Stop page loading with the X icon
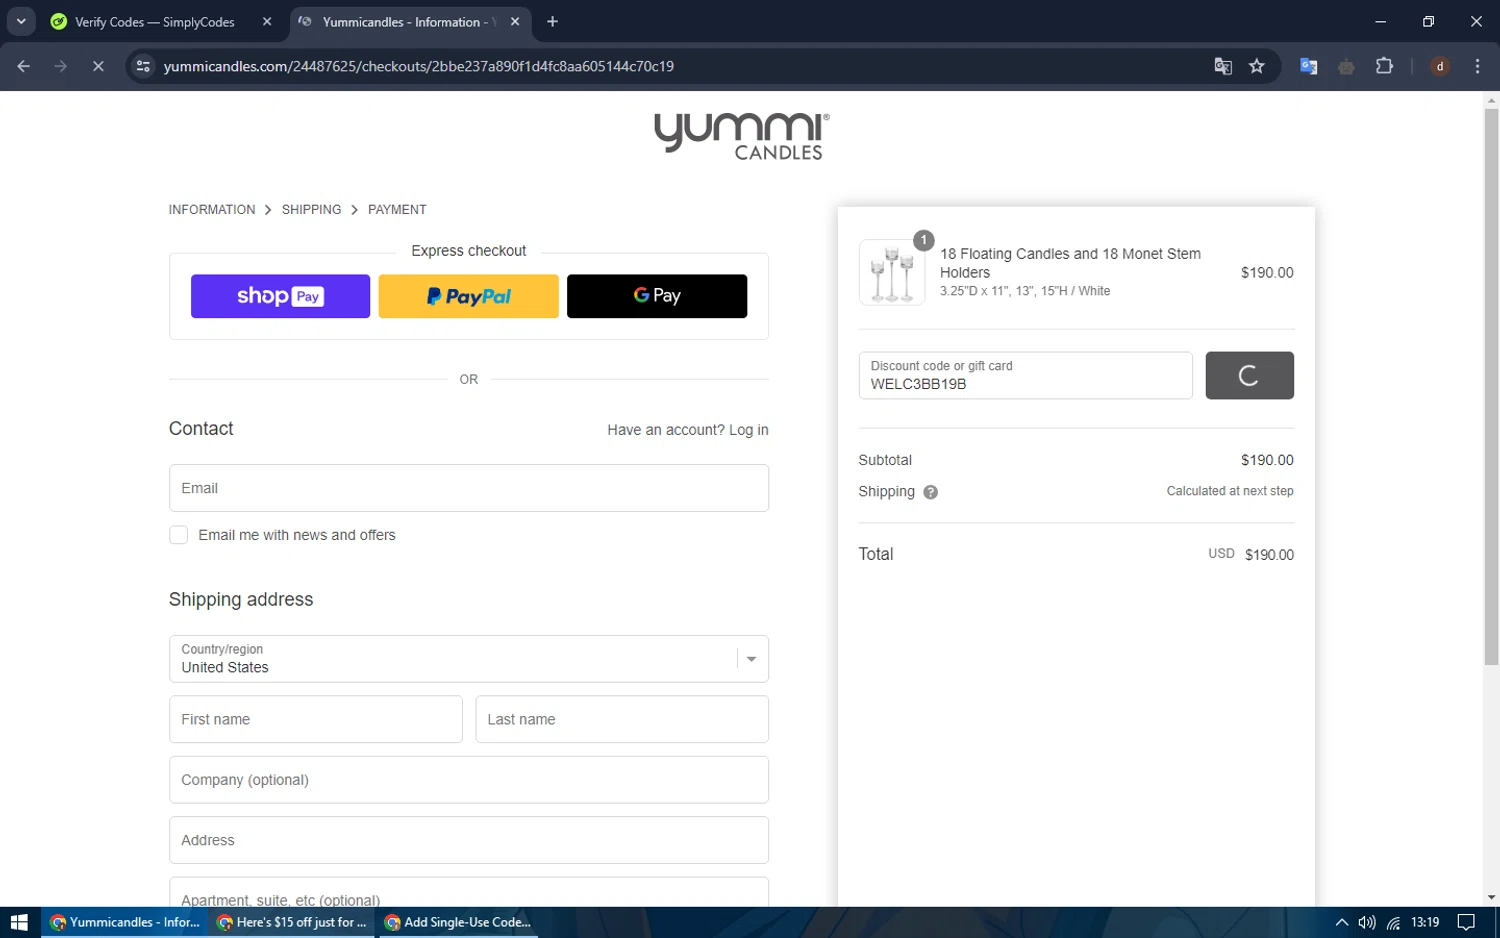This screenshot has height=938, width=1500. pos(98,66)
